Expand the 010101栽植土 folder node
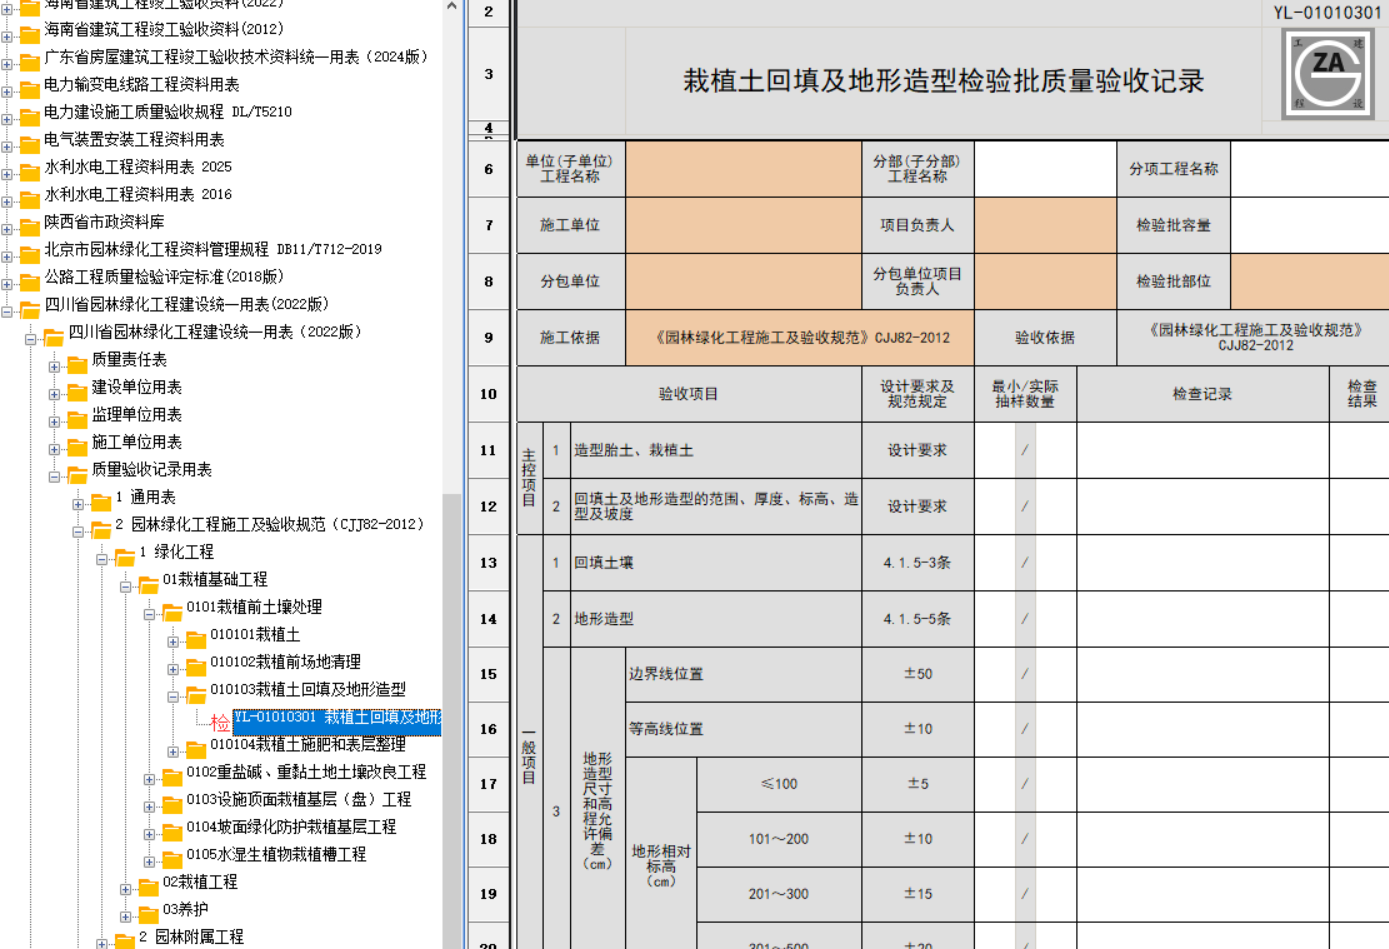The height and width of the screenshot is (949, 1389). click(x=173, y=642)
